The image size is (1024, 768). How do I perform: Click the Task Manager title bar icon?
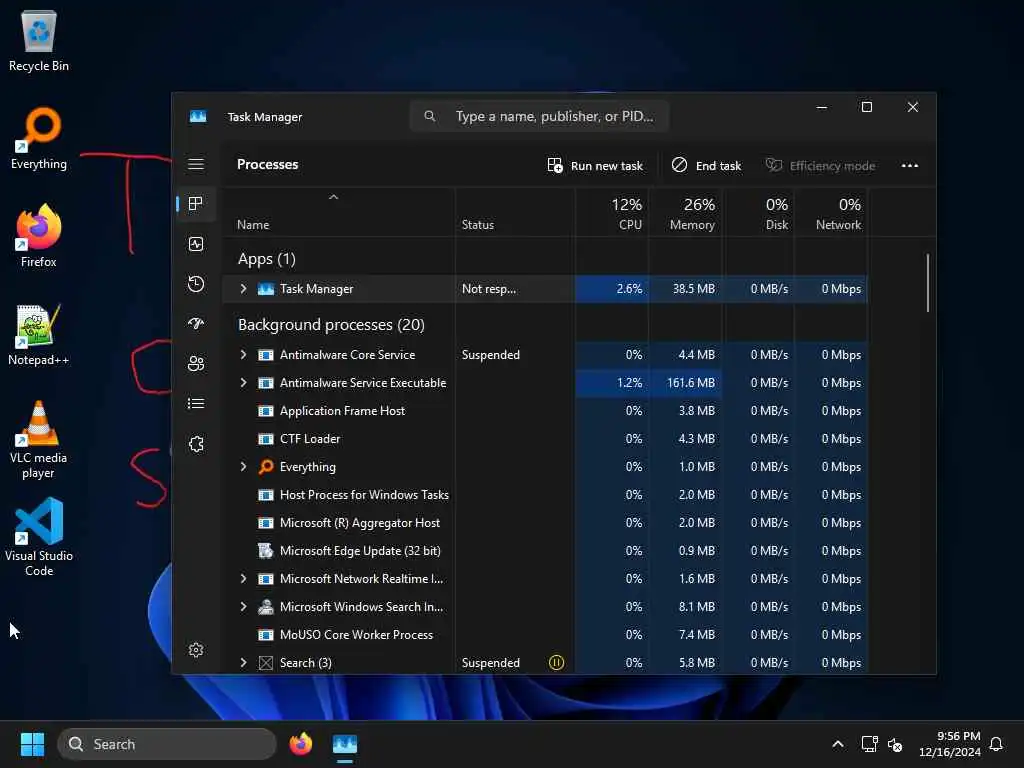198,116
